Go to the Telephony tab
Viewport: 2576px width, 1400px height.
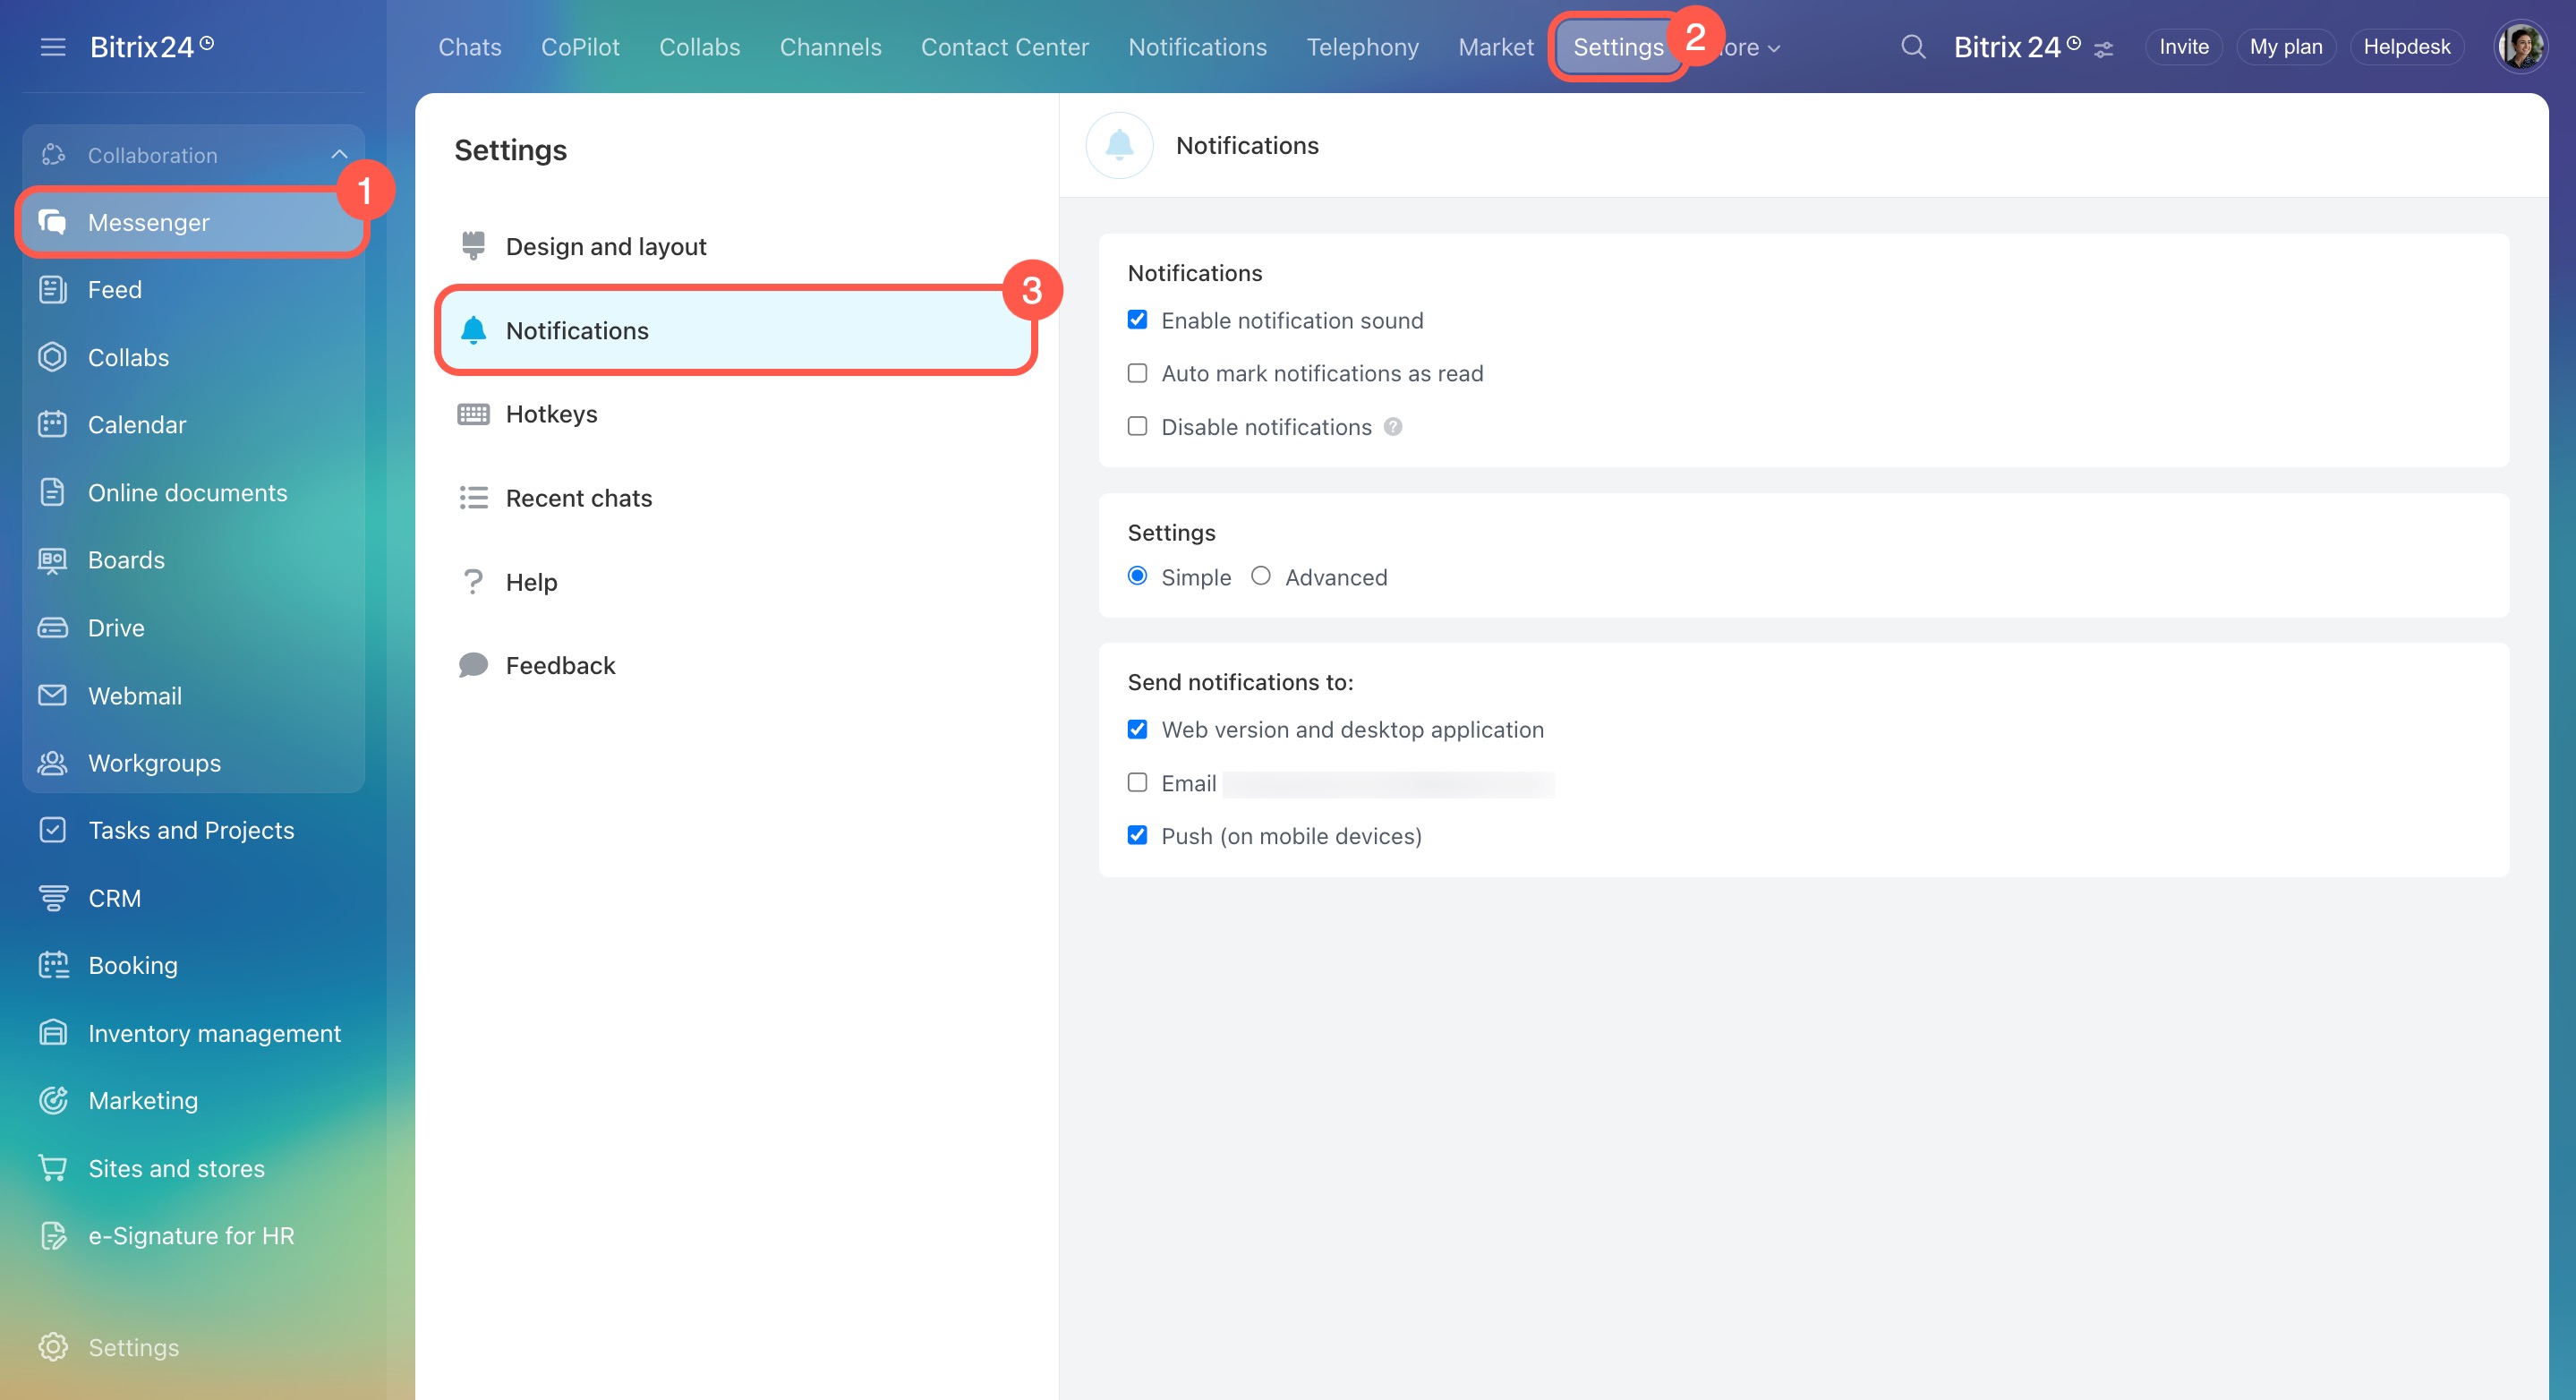tap(1362, 47)
